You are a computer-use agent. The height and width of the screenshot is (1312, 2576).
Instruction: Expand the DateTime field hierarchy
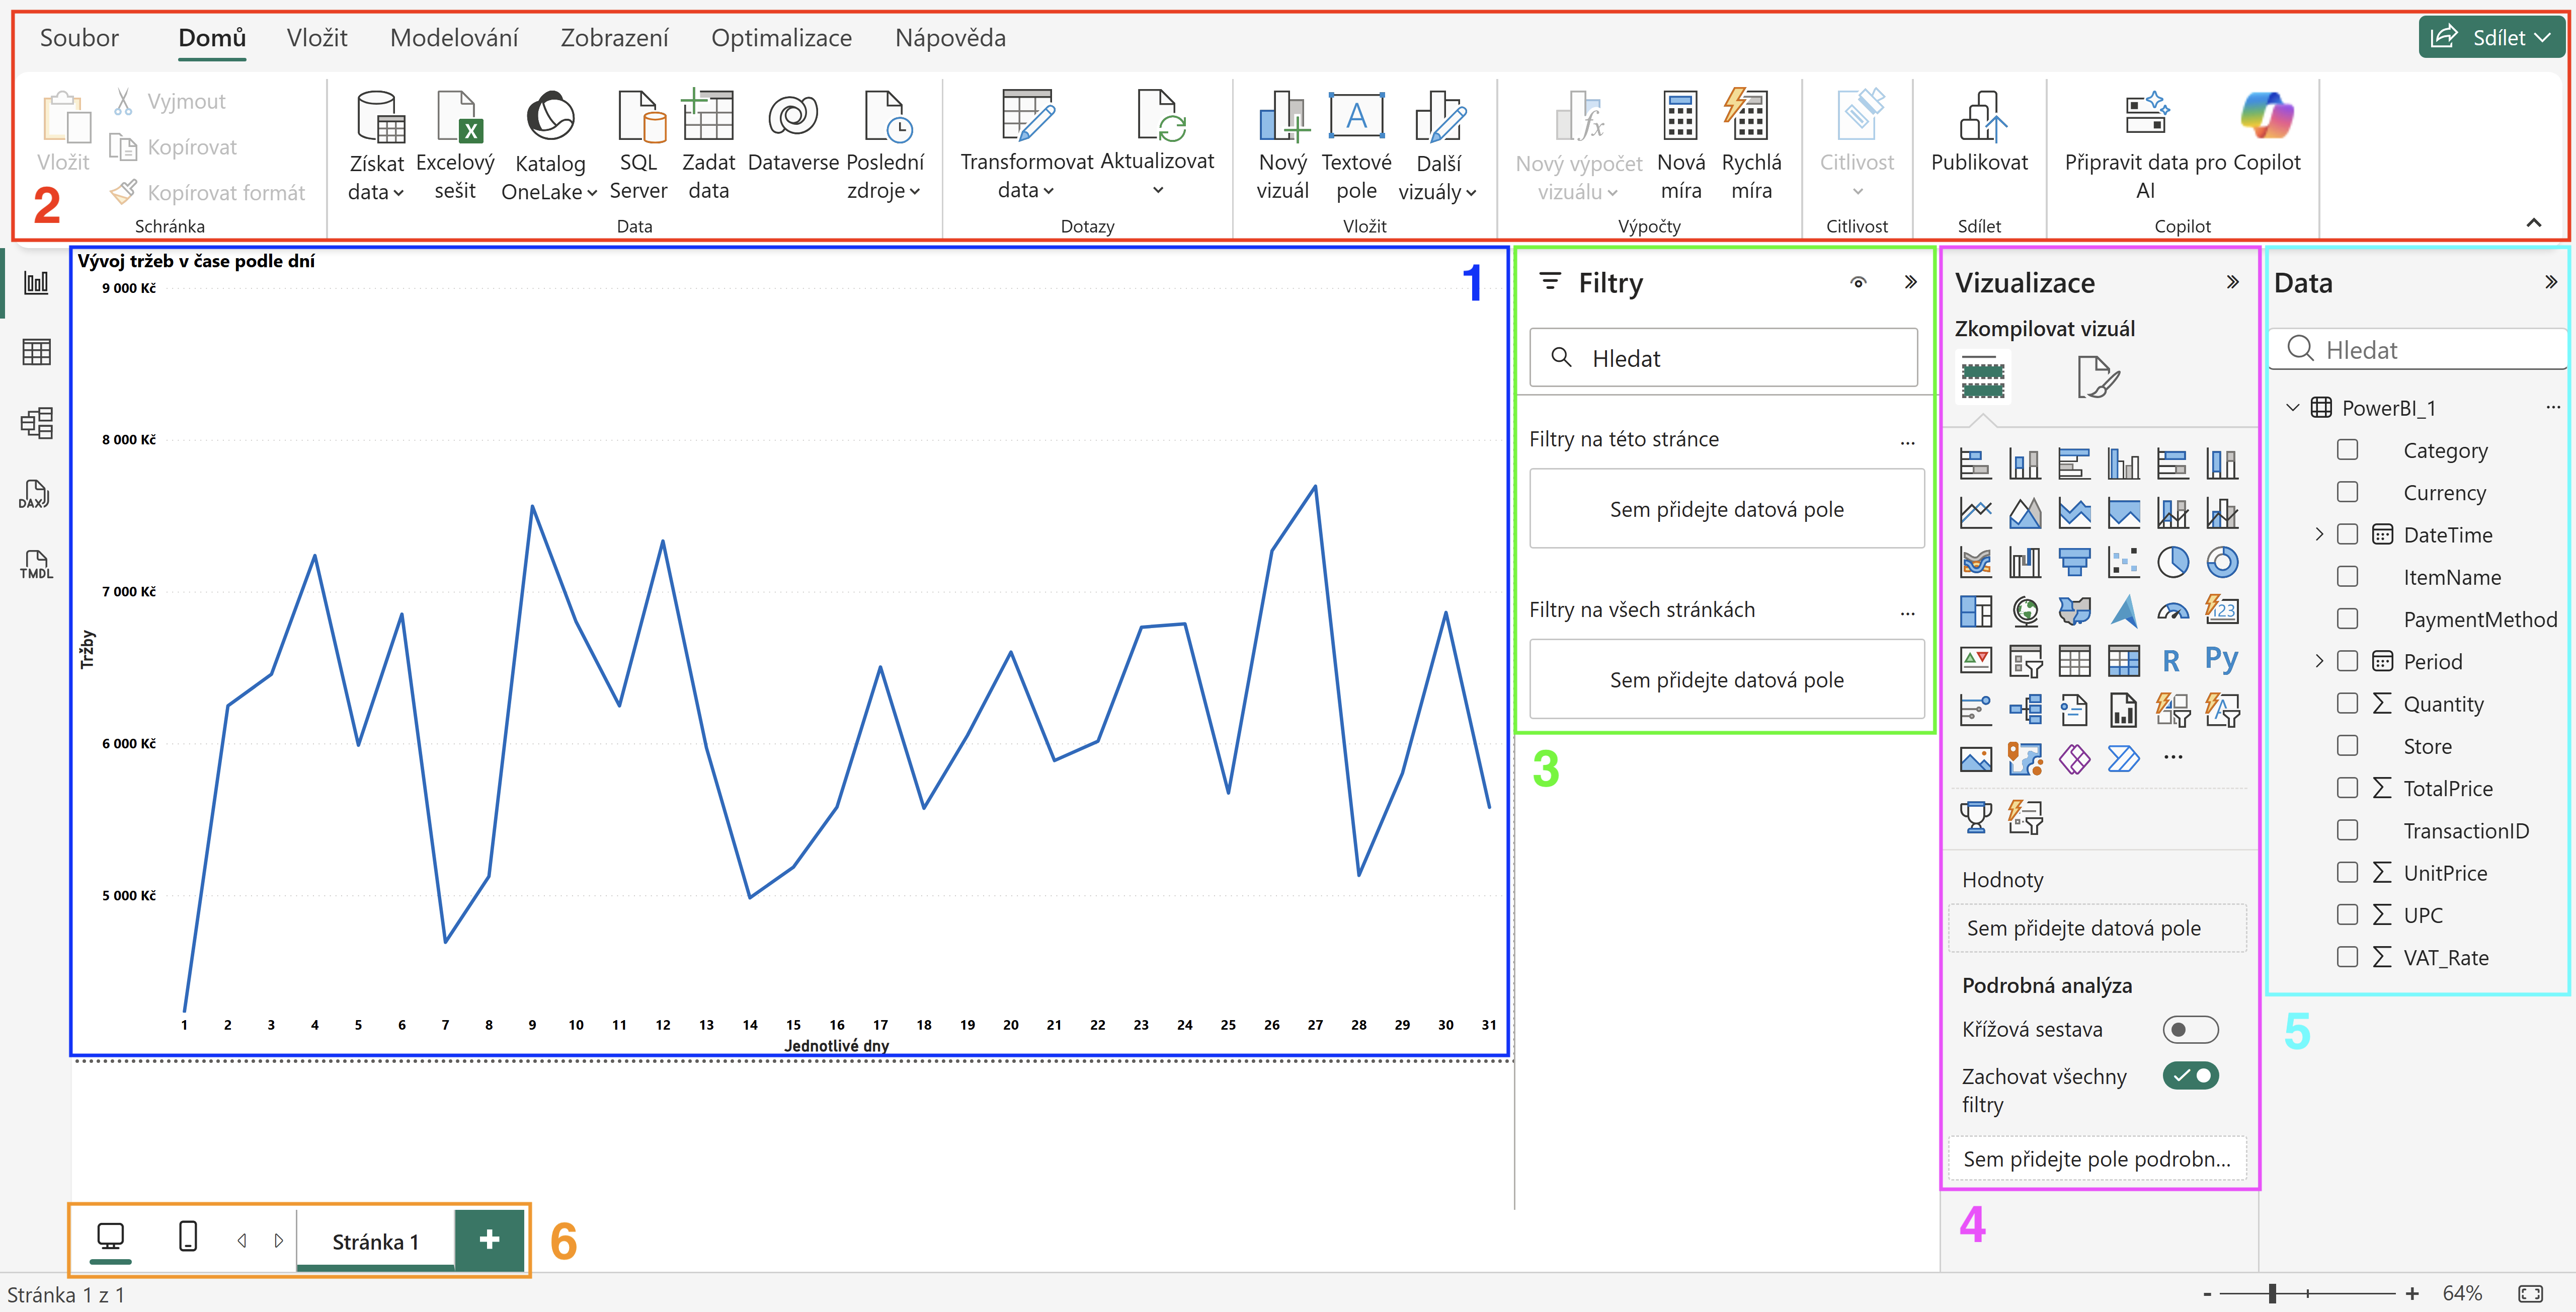coord(2319,534)
